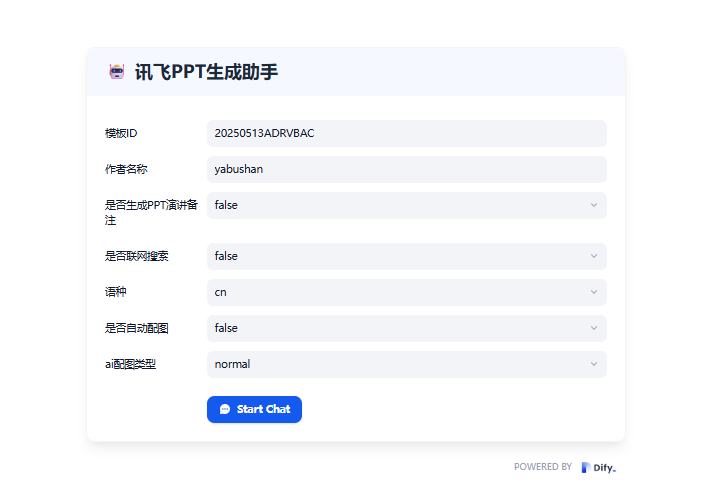Click the chevron arrow in 是否自动配图 row
The height and width of the screenshot is (487, 705).
click(594, 328)
